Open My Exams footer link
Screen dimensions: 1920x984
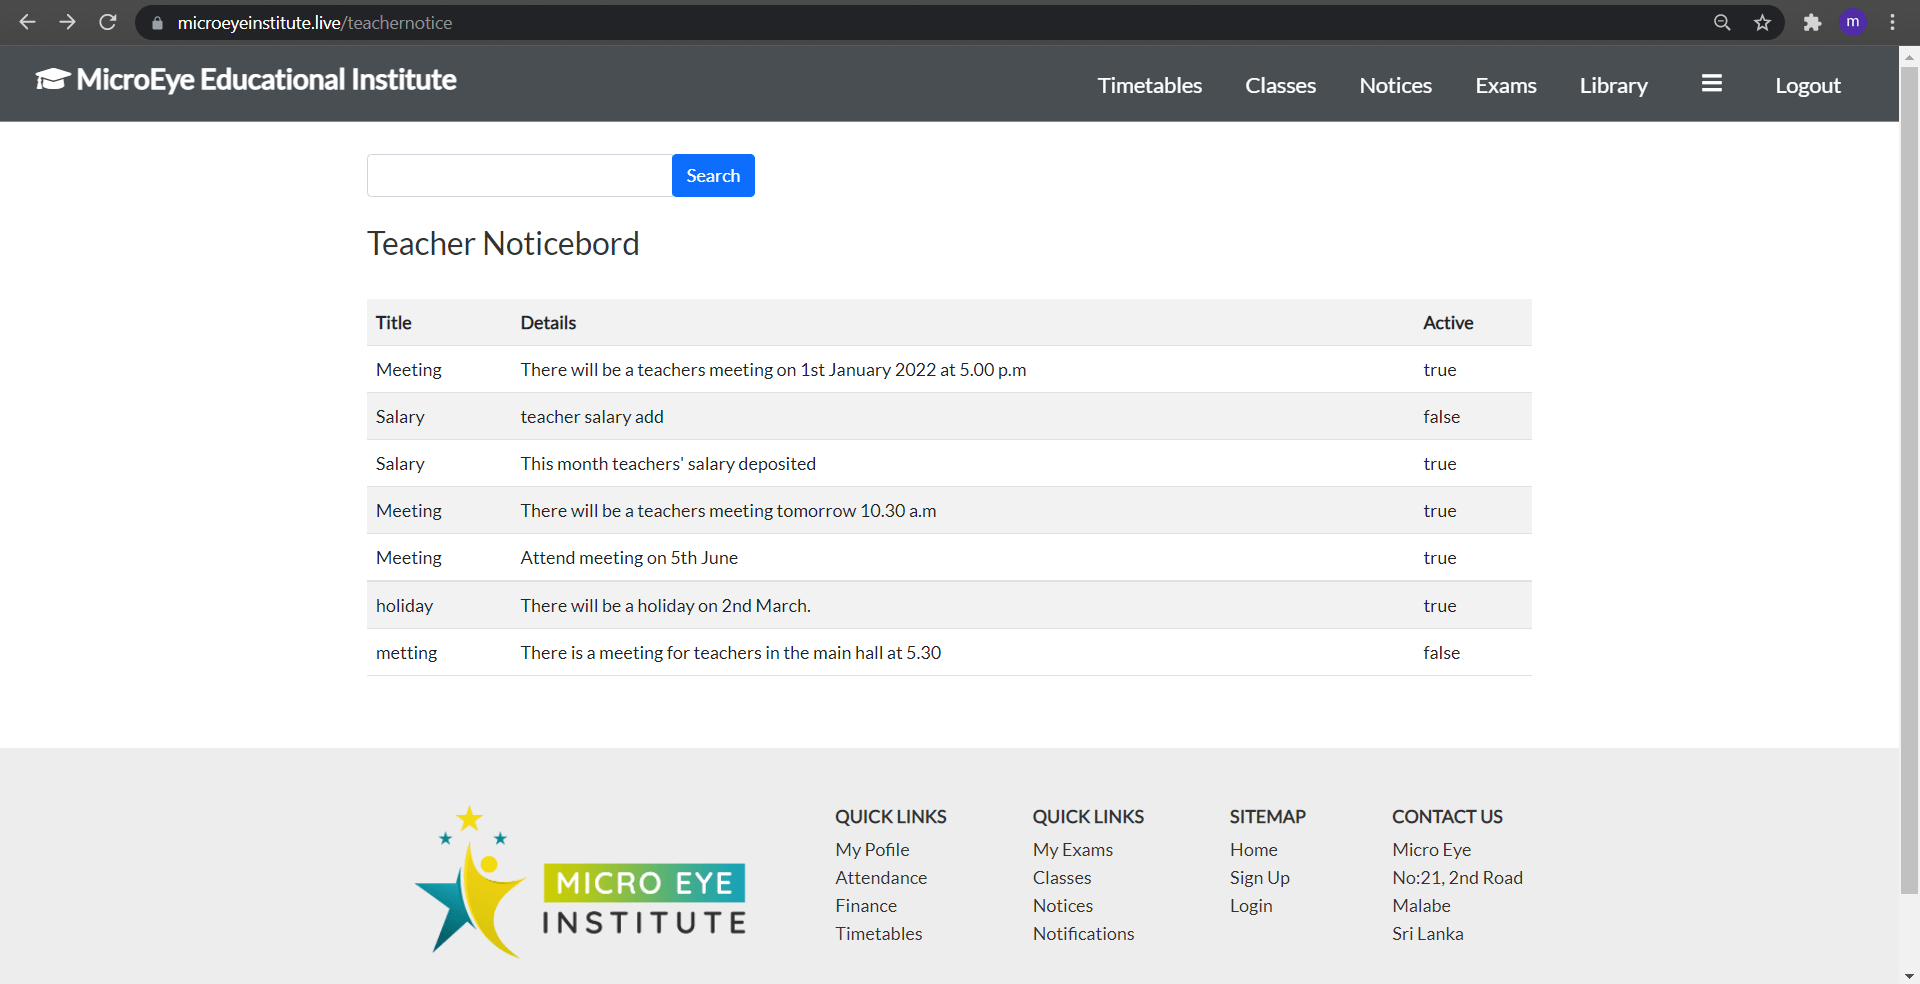[1073, 850]
